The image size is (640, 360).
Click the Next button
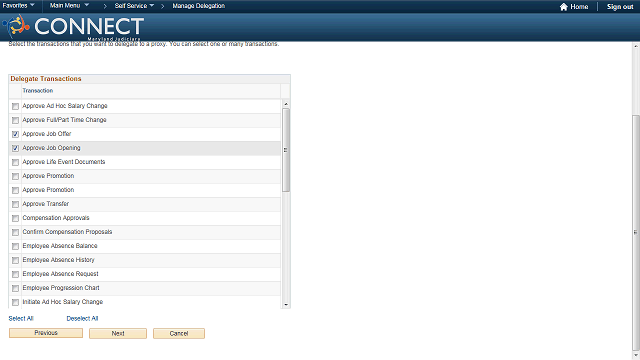118,333
